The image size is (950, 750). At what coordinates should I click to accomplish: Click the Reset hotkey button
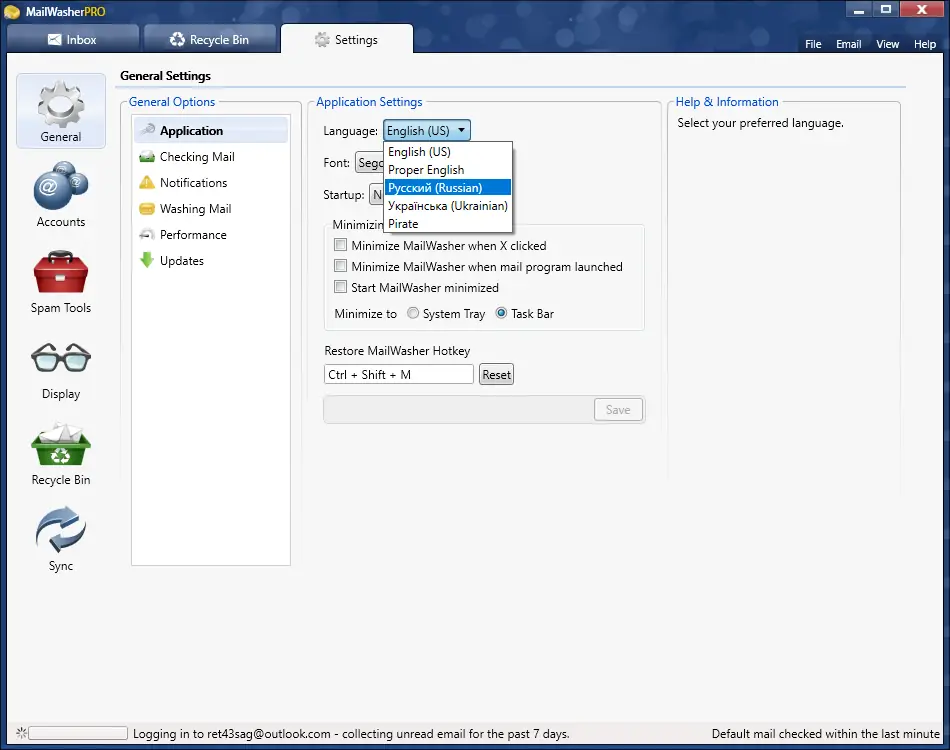496,374
